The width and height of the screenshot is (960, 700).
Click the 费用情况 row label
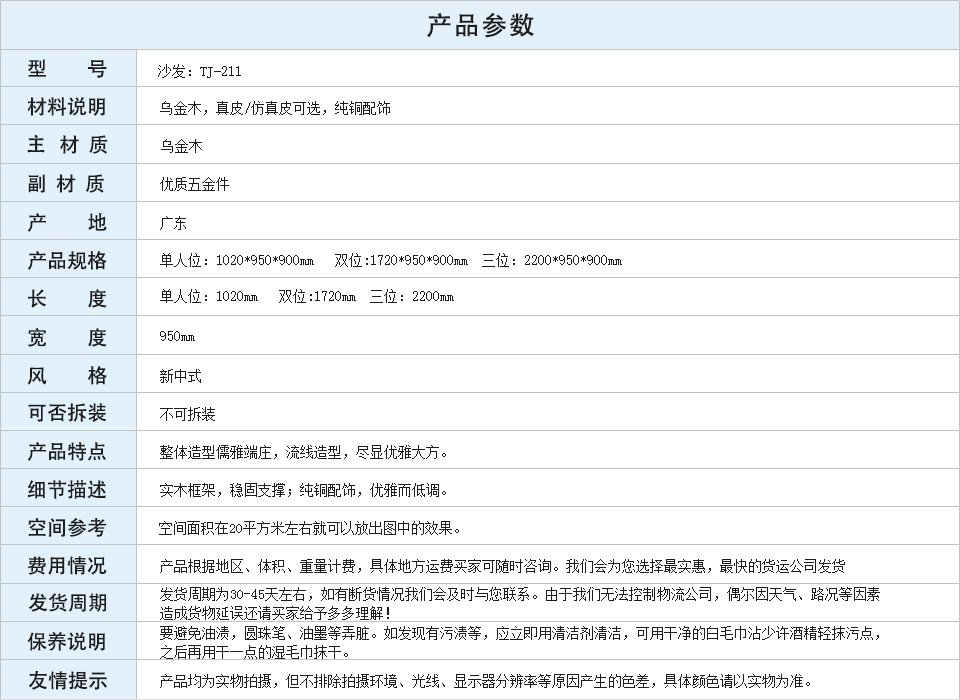pyautogui.click(x=67, y=565)
